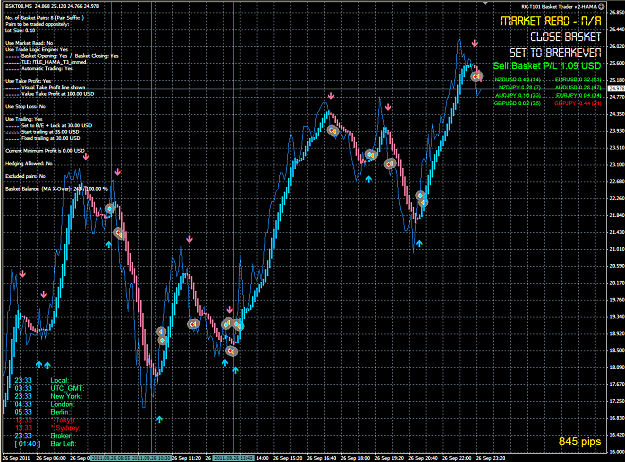
Task: Click the 26 Sep 11:20 time axis label
Action: 187,459
